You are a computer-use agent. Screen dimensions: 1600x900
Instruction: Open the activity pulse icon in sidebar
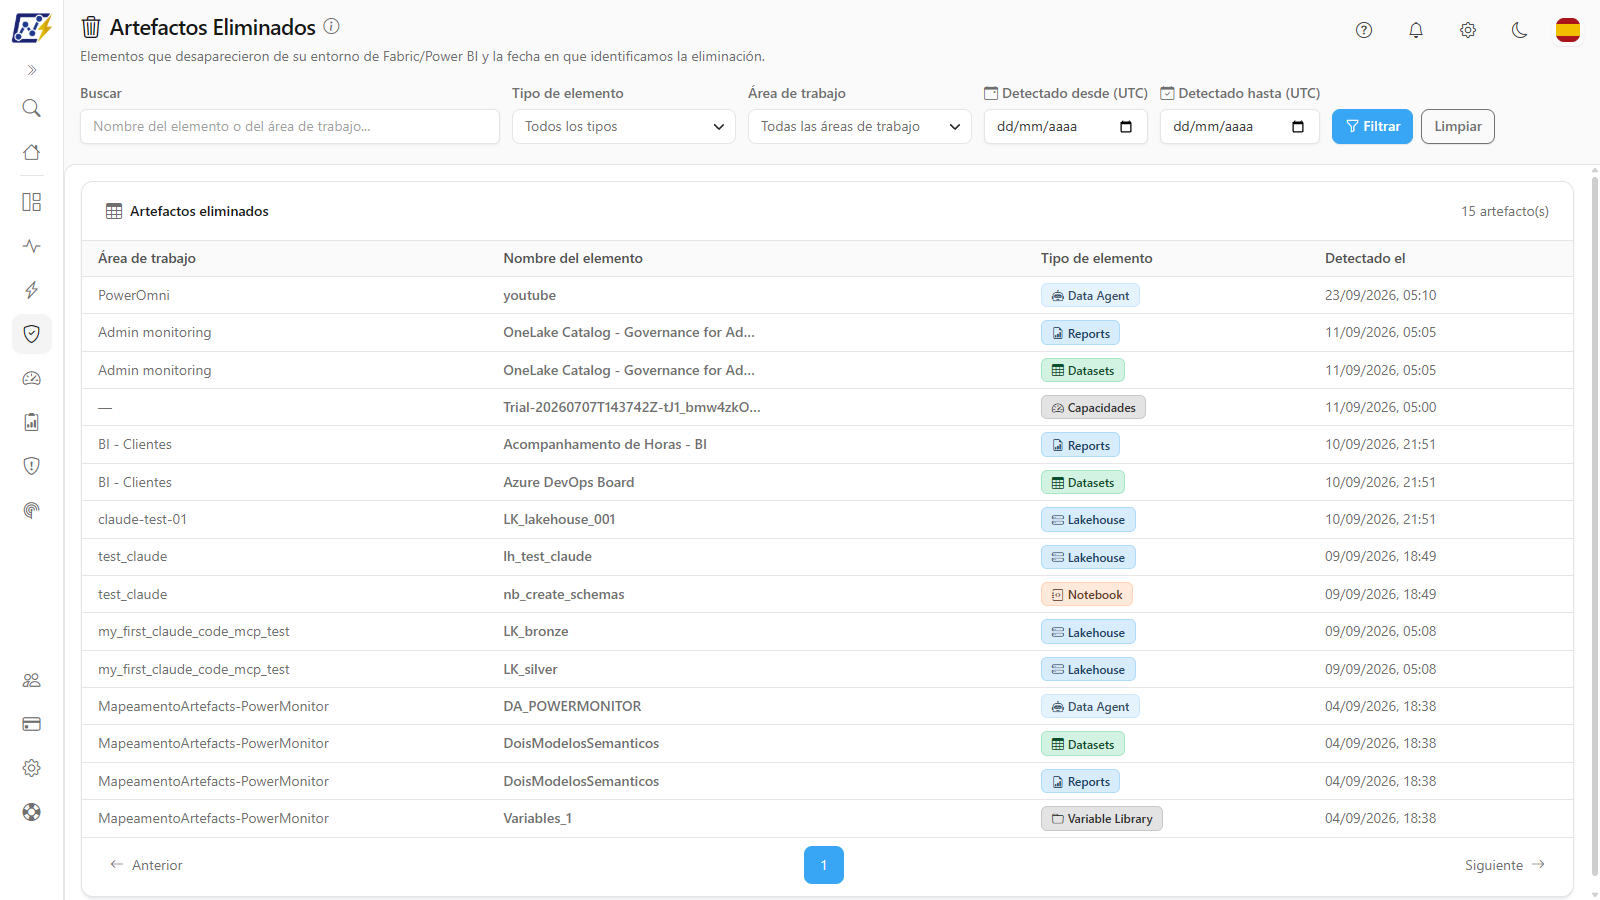click(32, 246)
